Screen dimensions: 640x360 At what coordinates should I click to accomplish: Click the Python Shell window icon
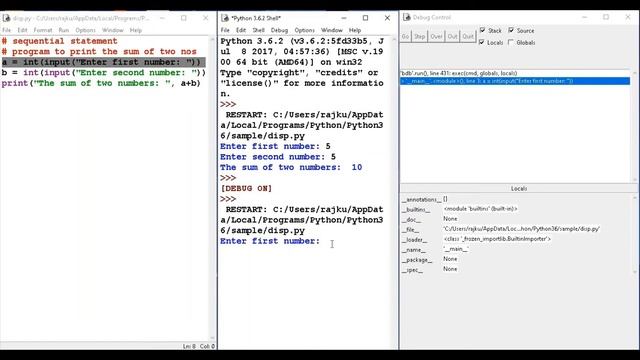click(224, 18)
